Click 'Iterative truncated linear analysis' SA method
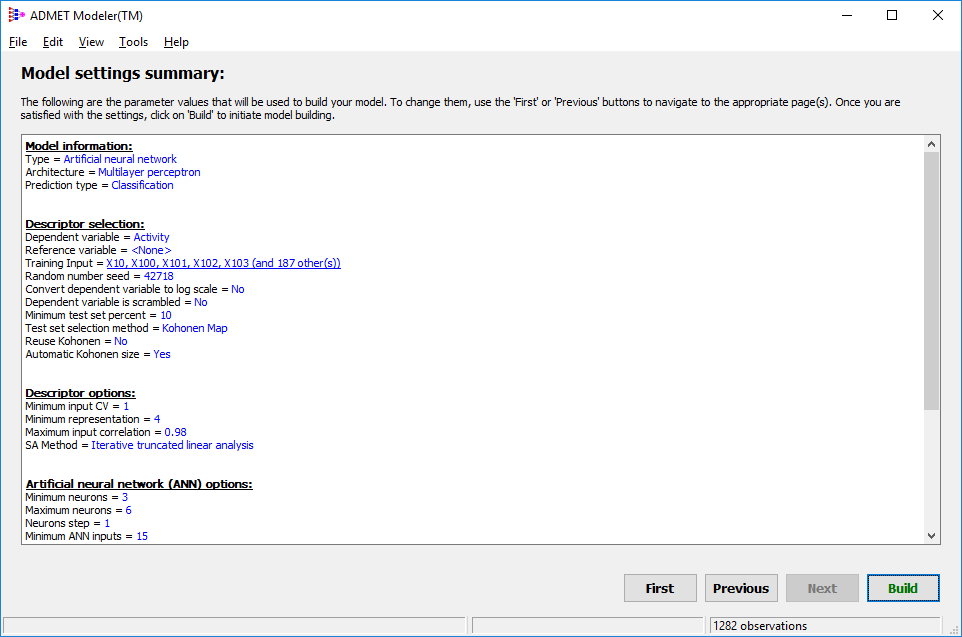962x637 pixels. click(172, 445)
